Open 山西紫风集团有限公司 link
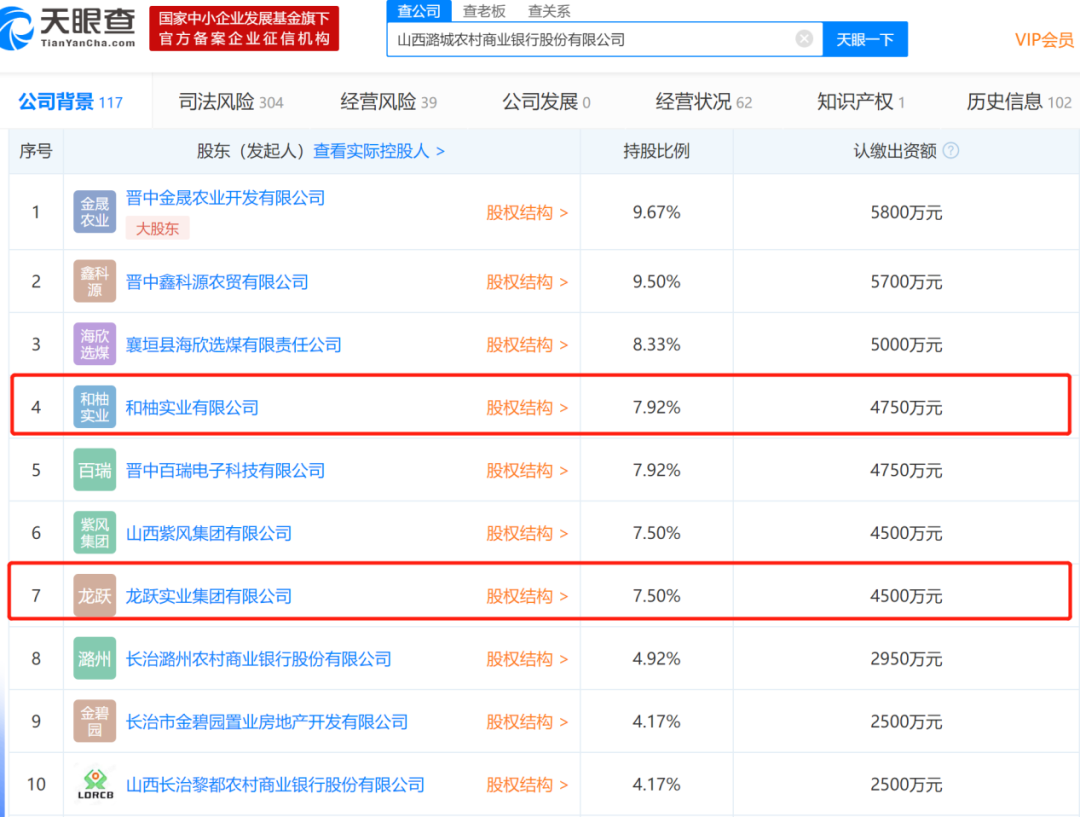The width and height of the screenshot is (1080, 817). pos(209,533)
